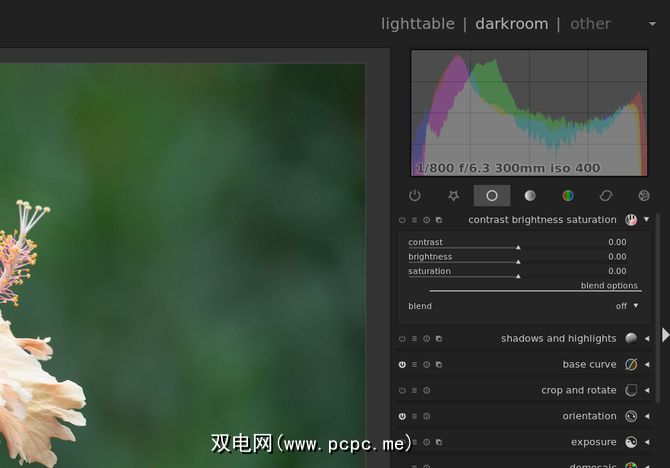Viewport: 670px width, 468px height.
Task: Click the shadows and highlights module title
Action: [558, 338]
